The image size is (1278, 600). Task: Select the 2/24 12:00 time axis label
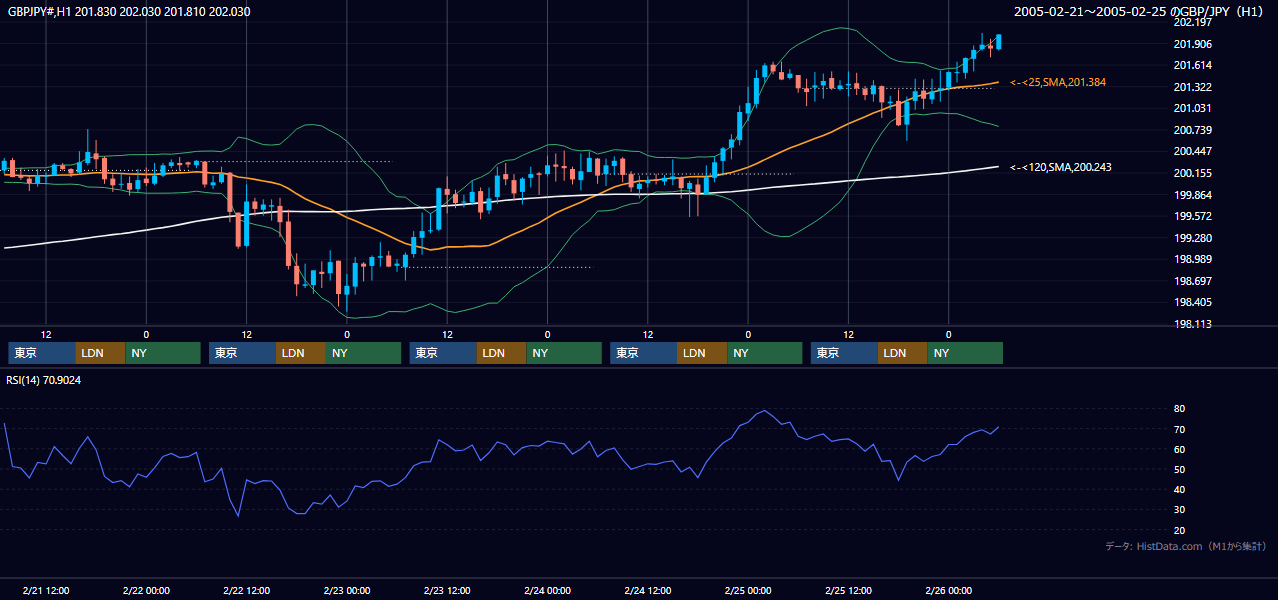(x=648, y=591)
